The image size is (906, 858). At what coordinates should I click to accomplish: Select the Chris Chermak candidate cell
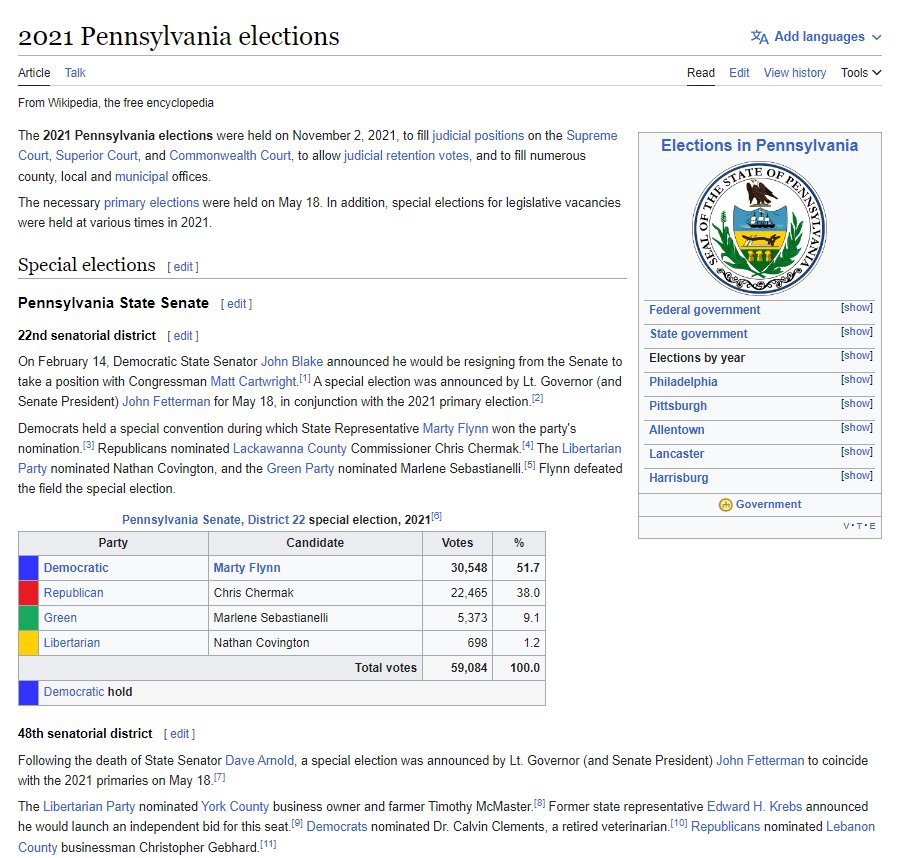(315, 593)
